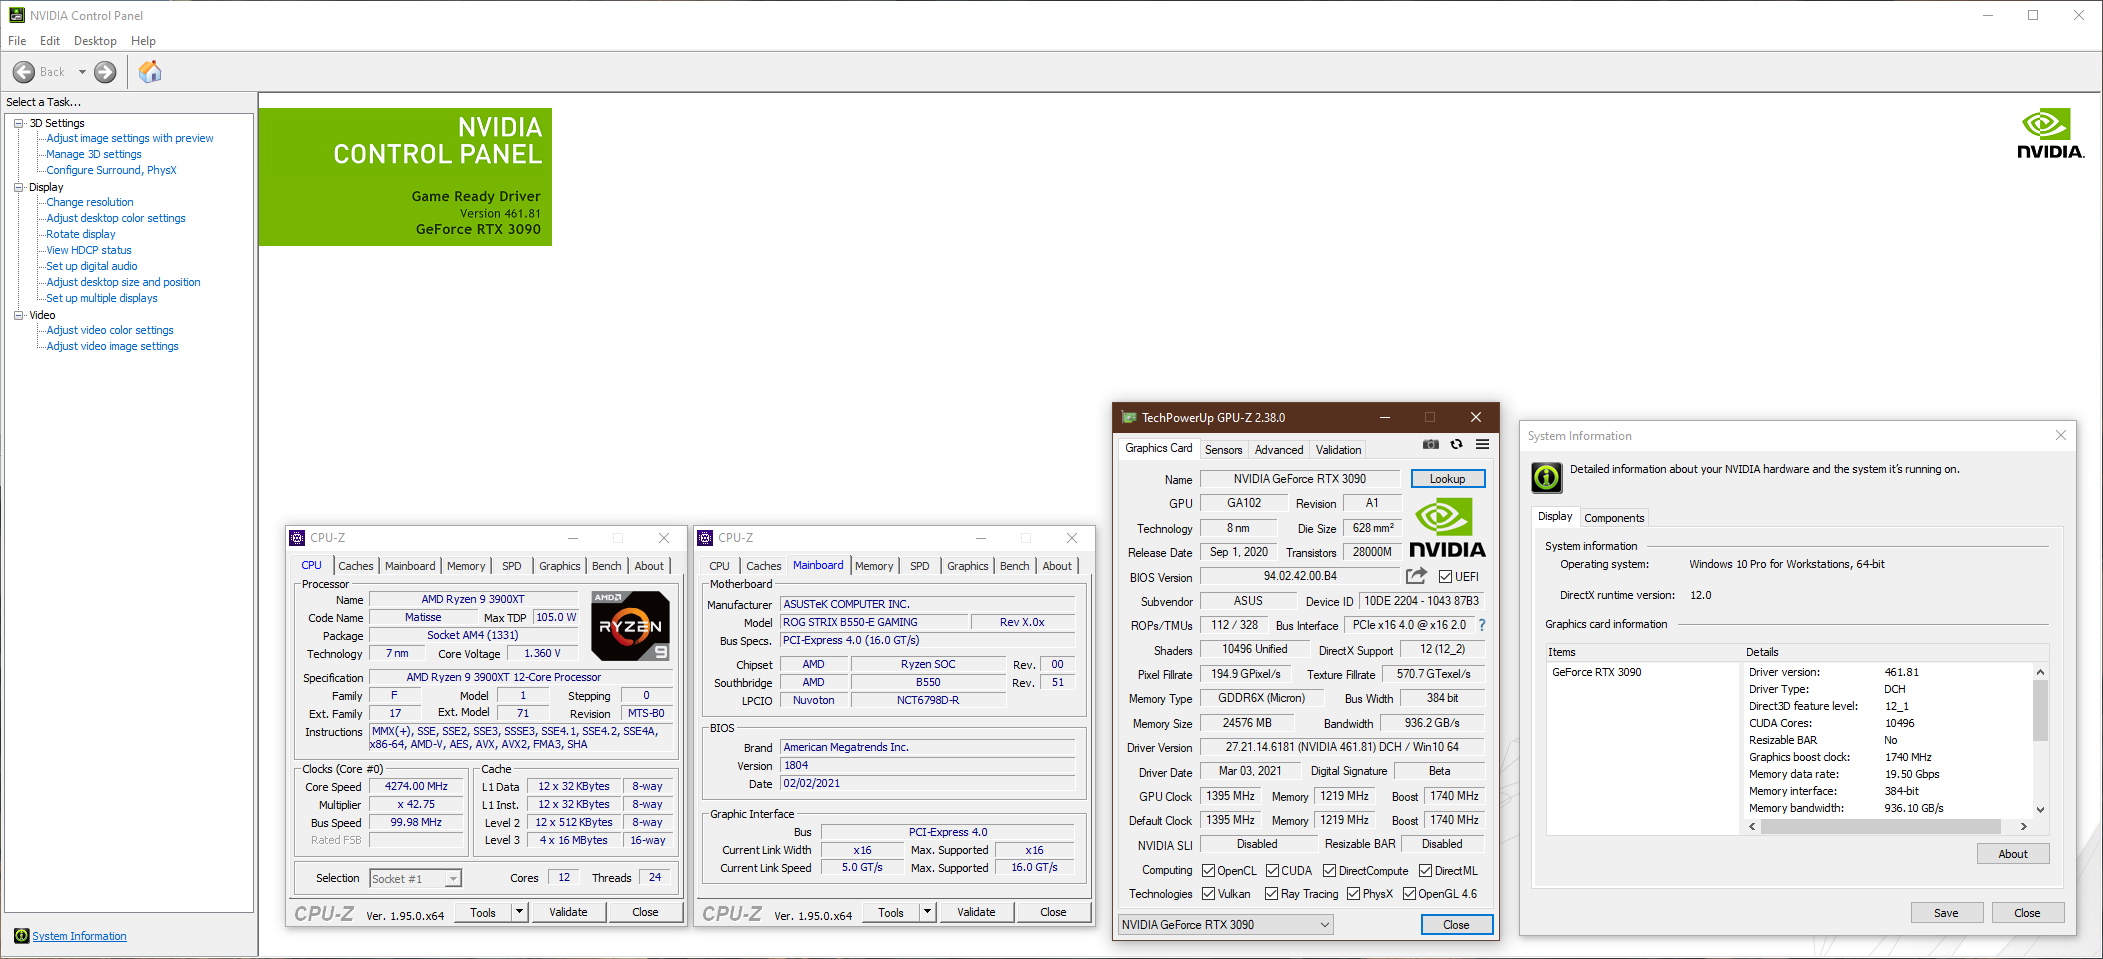Click the NVIDIA logo in the Control Panel's upper corner
This screenshot has width=2103, height=959.
2050,134
